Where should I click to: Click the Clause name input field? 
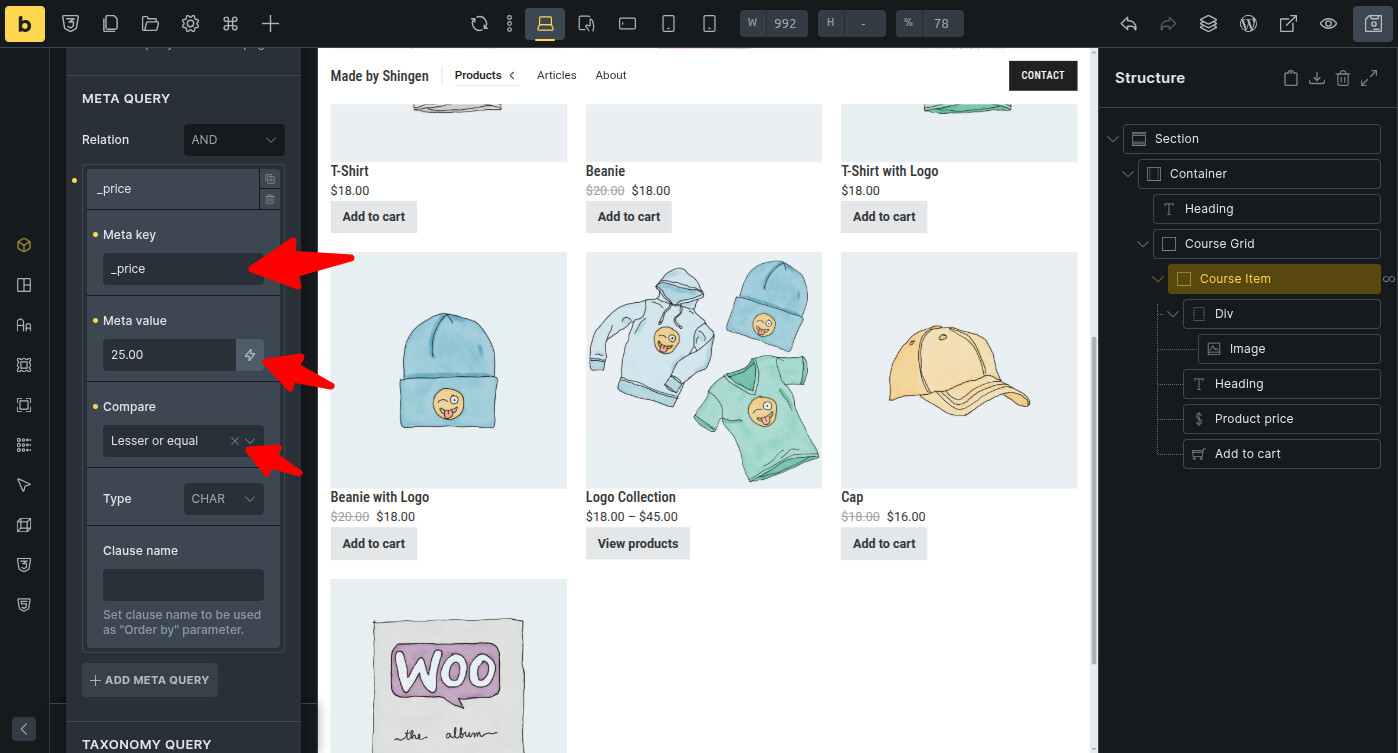click(183, 585)
